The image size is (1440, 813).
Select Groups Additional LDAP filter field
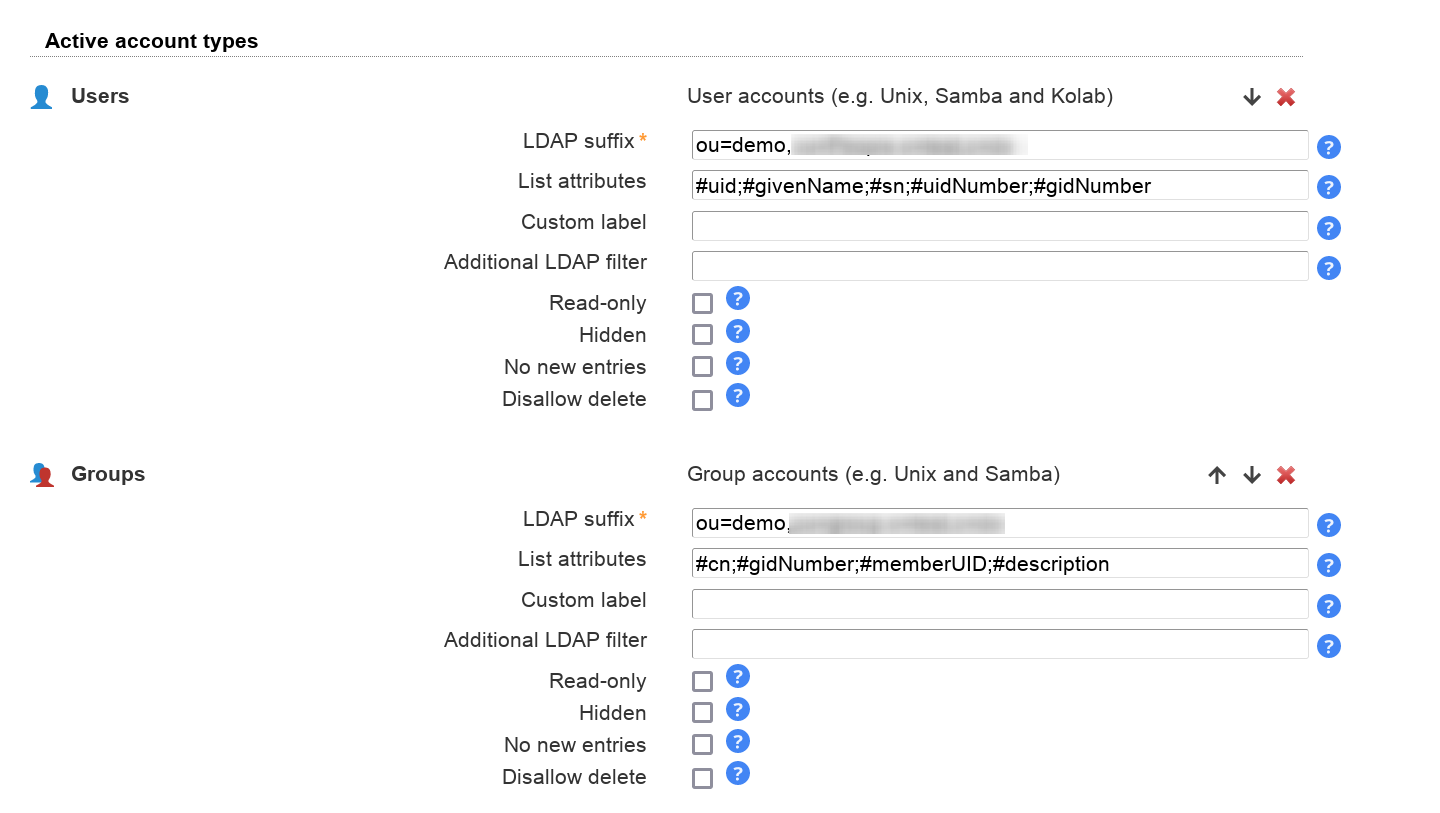point(999,644)
